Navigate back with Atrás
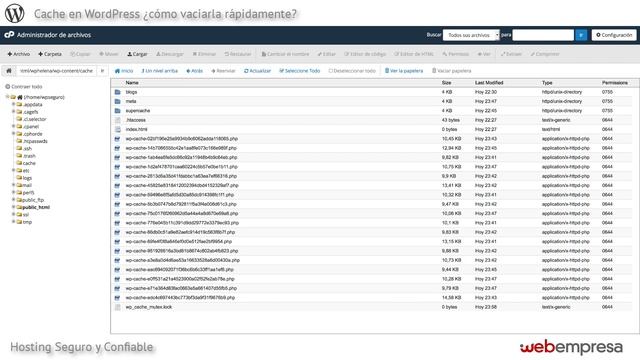The image size is (640, 360). 195,71
